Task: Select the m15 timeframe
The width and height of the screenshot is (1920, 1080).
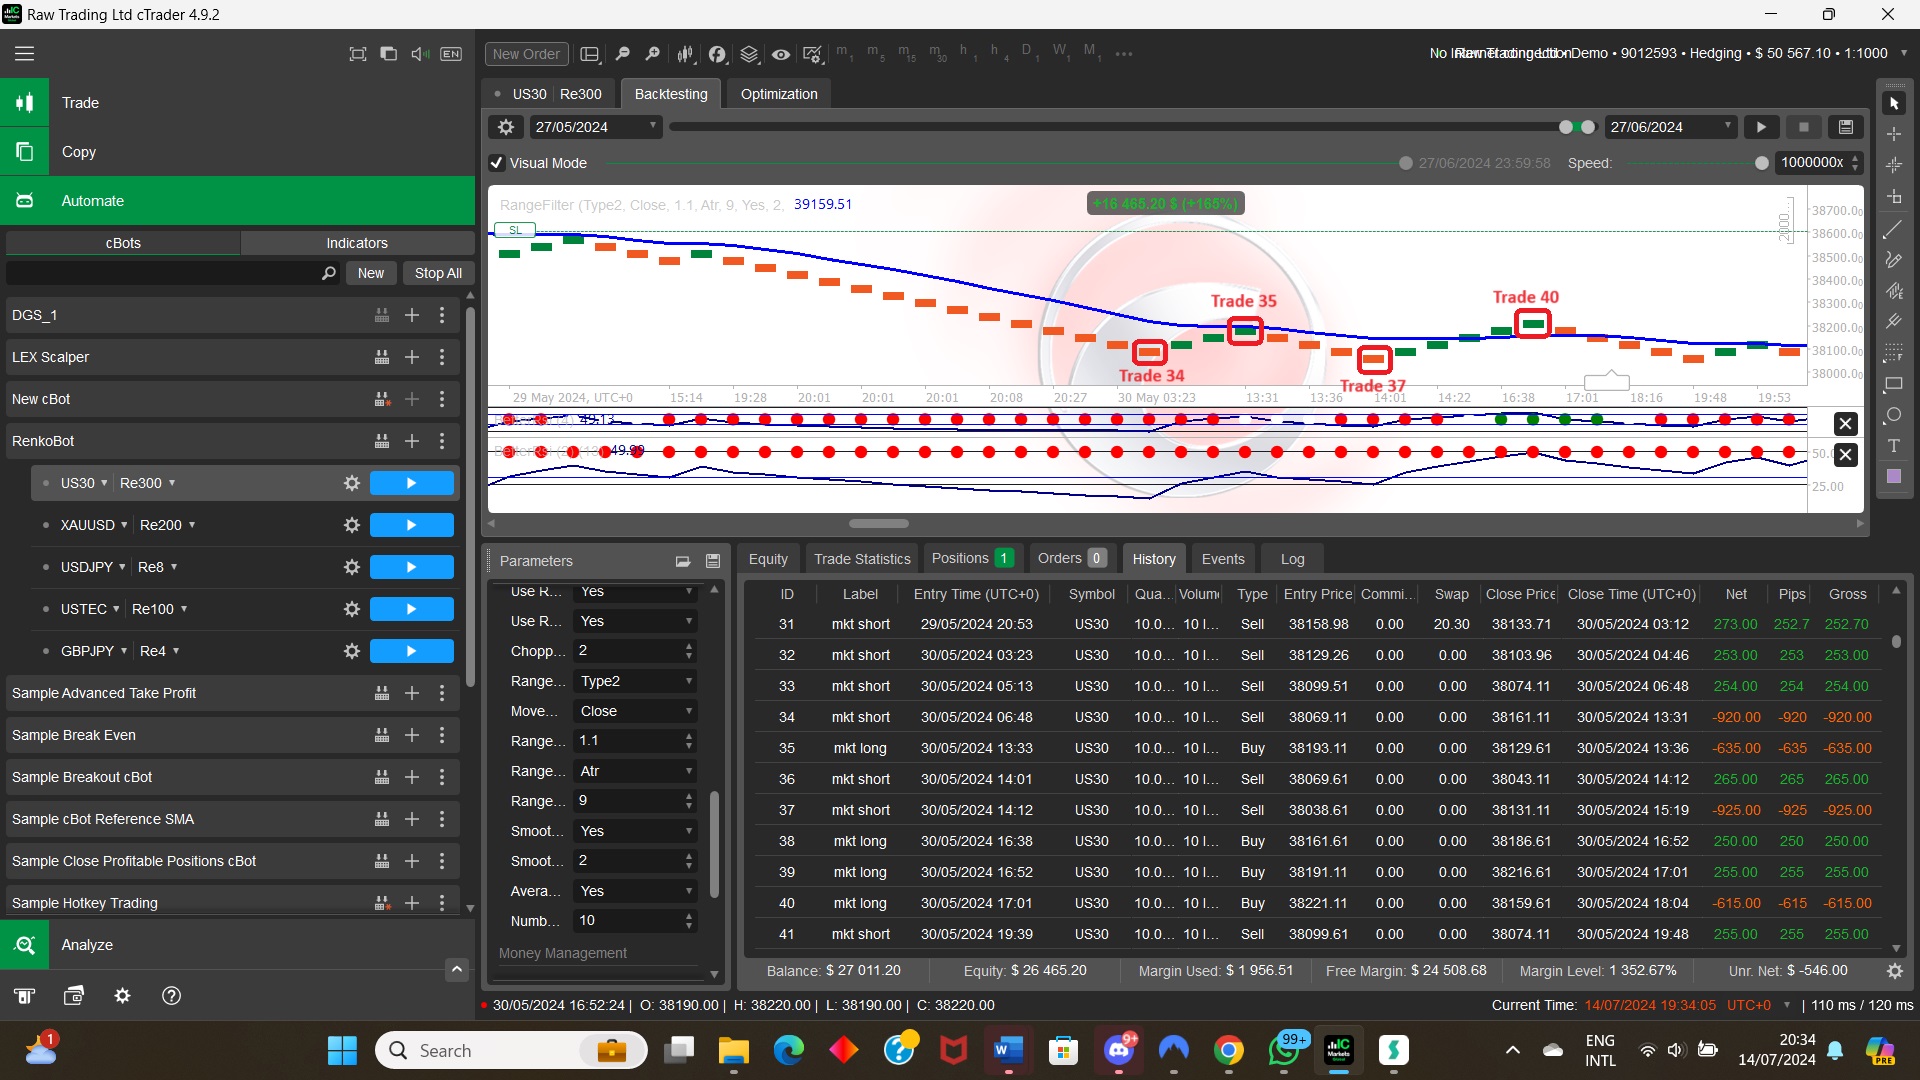Action: click(x=908, y=53)
